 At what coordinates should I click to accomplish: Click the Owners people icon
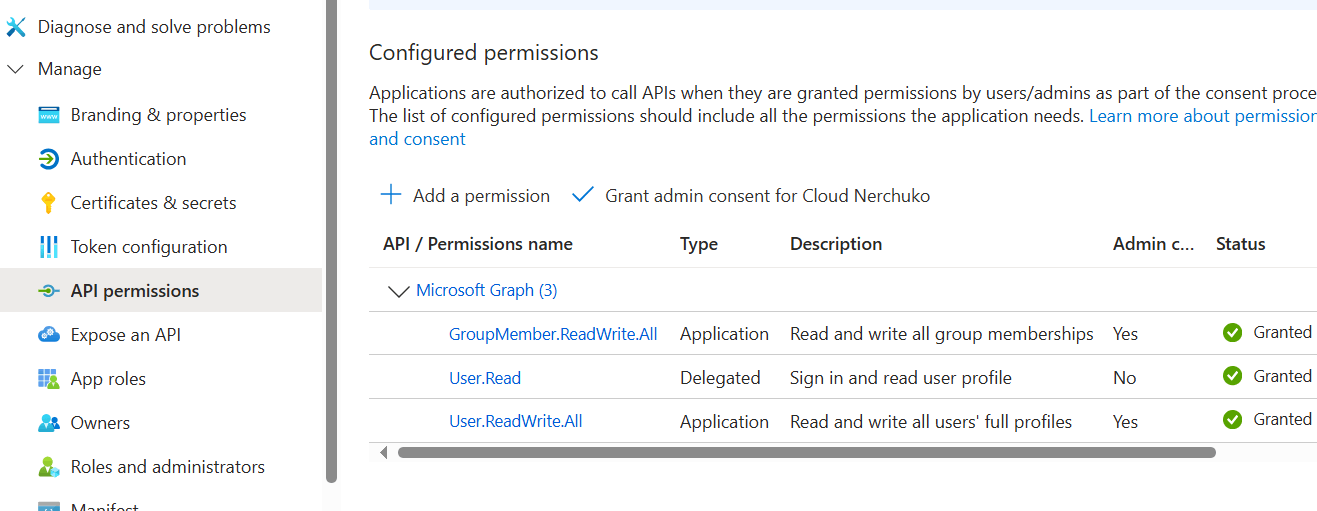pos(48,423)
